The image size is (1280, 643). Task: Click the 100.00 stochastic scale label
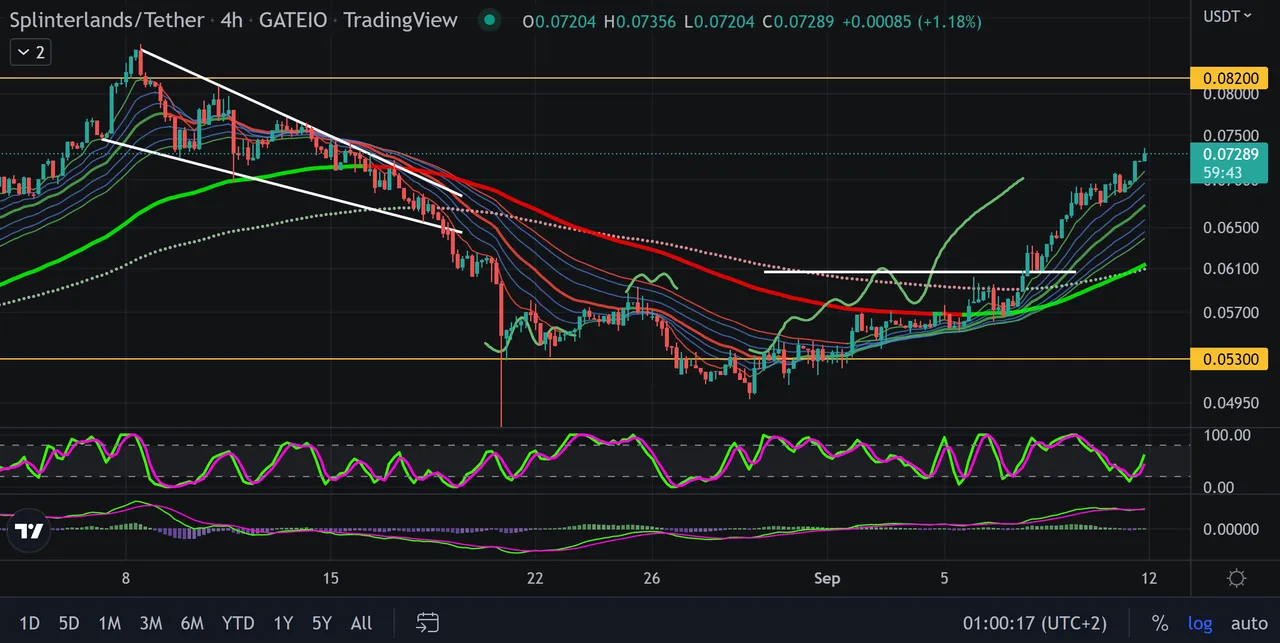[1228, 435]
